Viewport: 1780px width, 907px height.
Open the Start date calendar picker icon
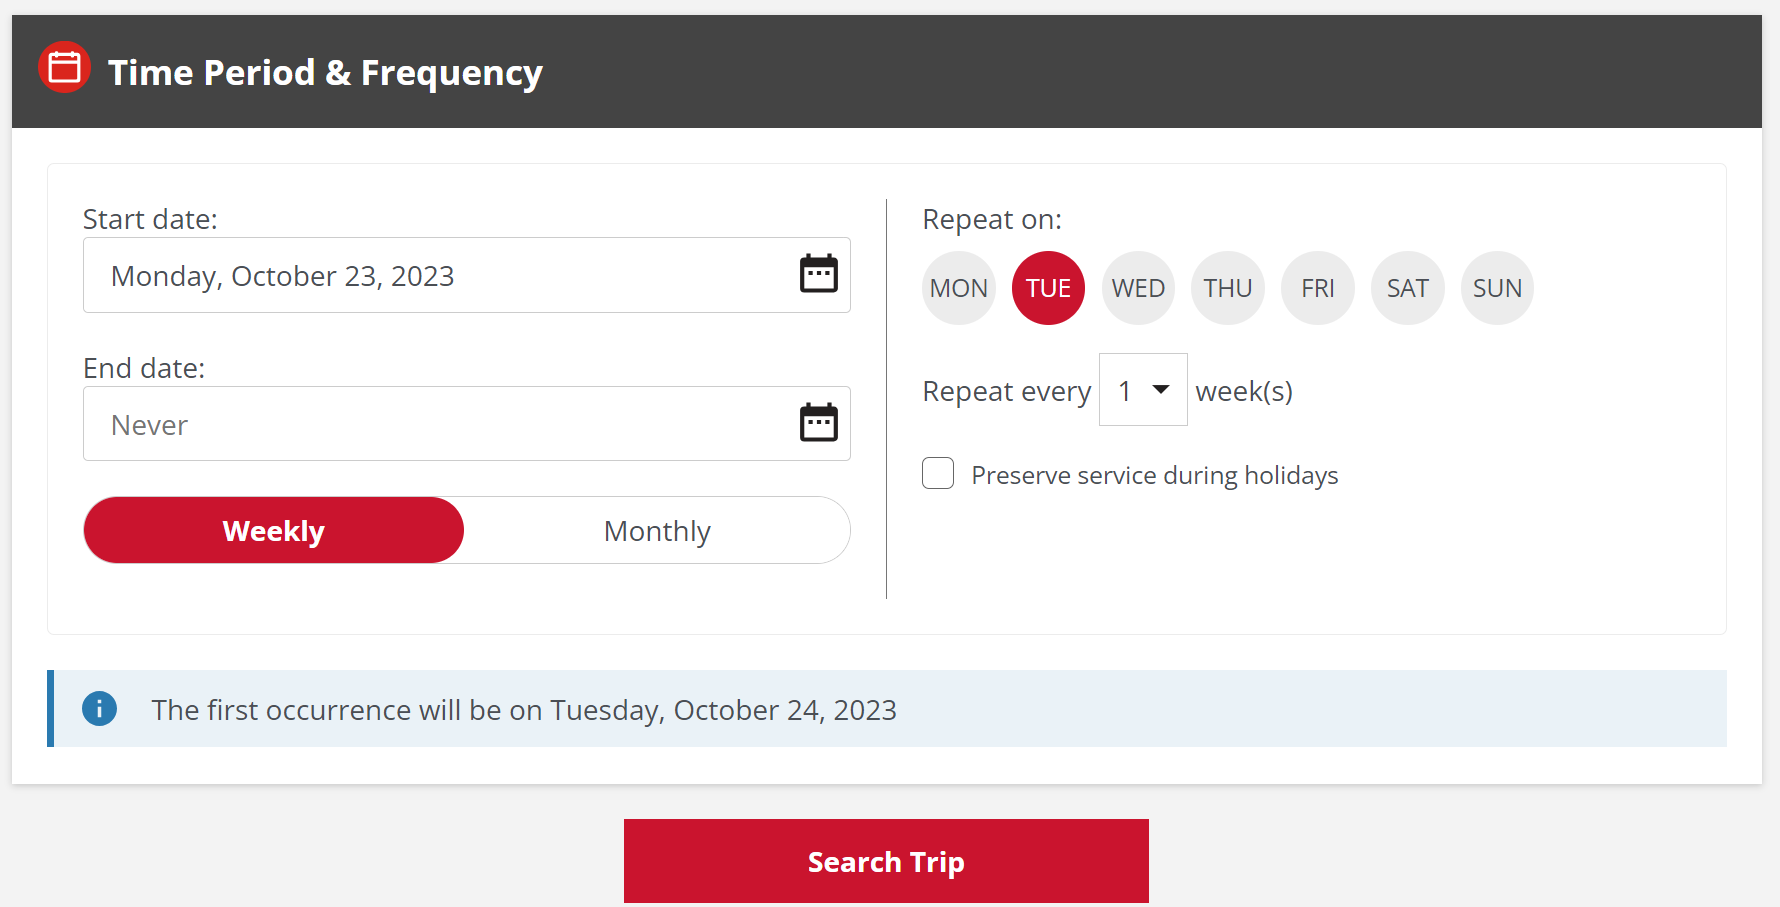[818, 274]
